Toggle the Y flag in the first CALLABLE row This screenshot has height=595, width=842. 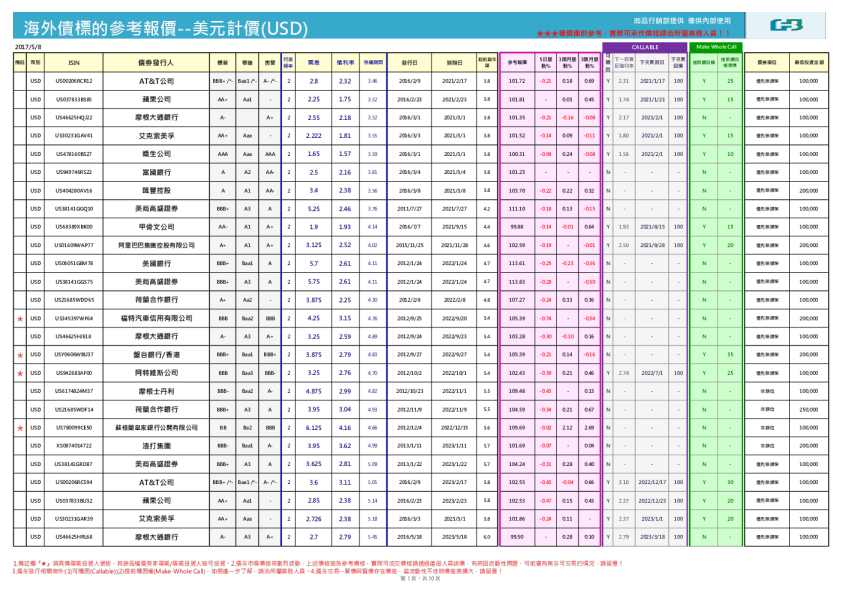tap(607, 86)
